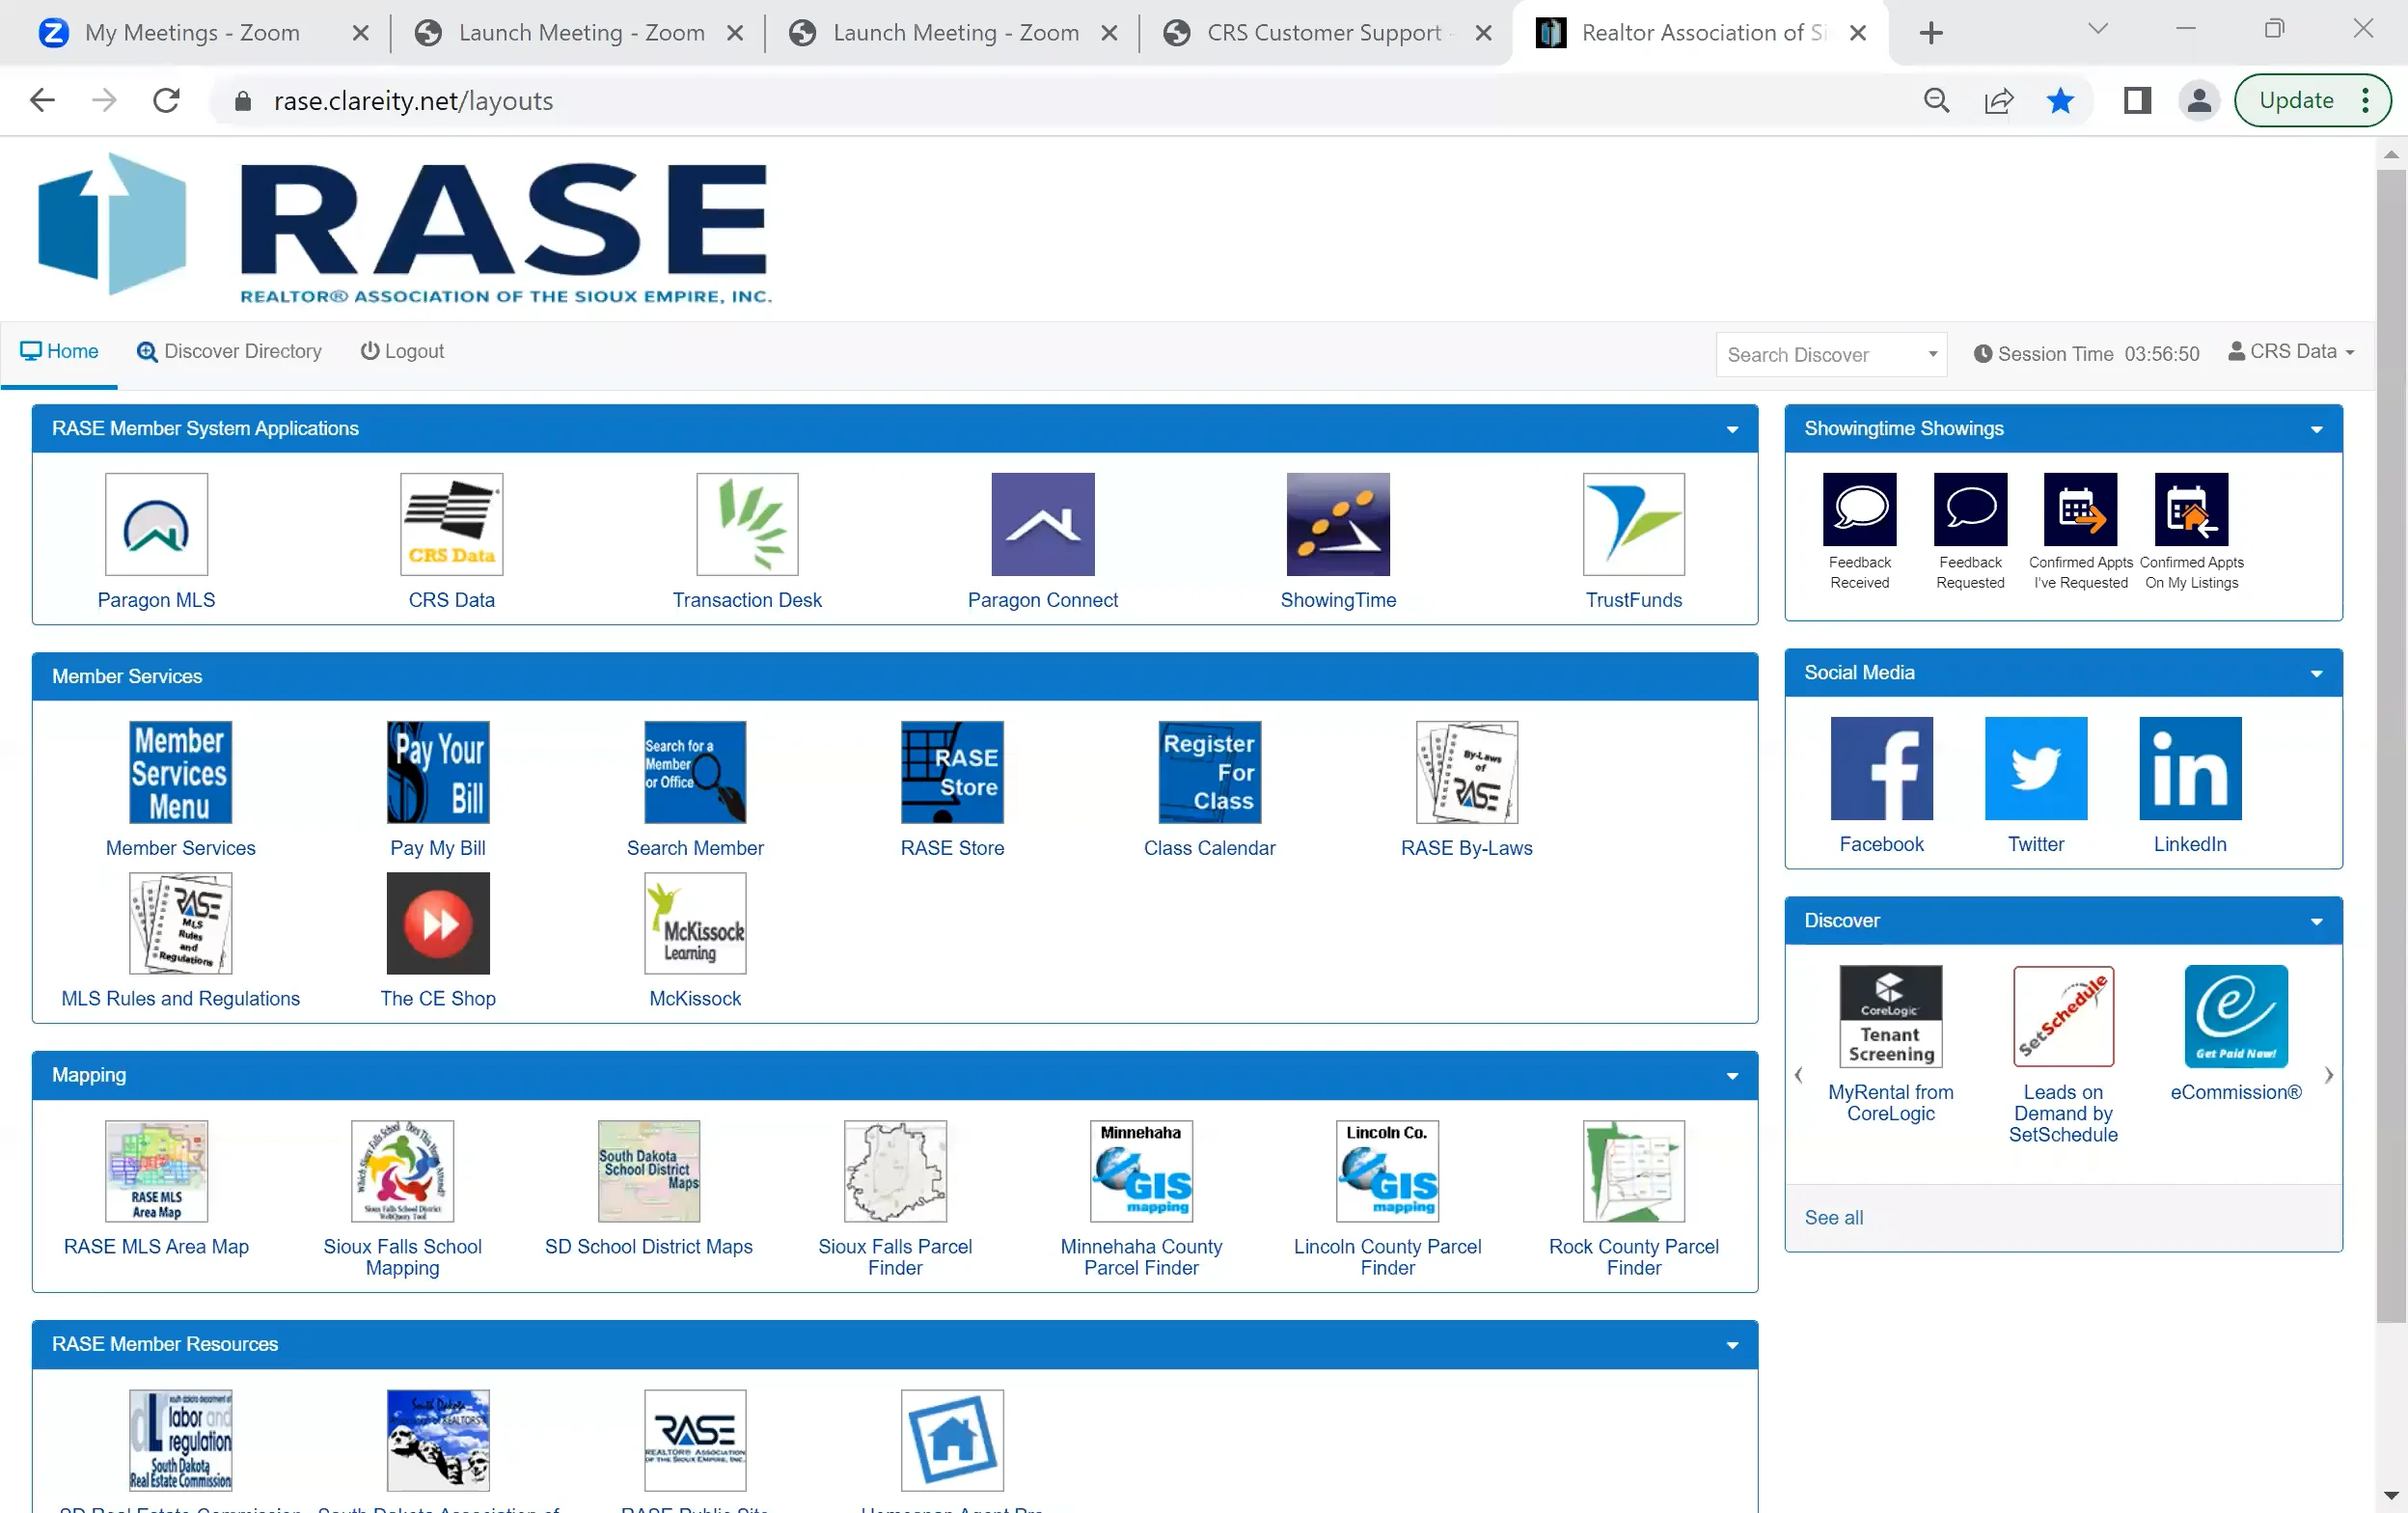Switch to the Launch Meeting - Zoom tab
Screen dimensions: 2408x1513
pos(578,32)
